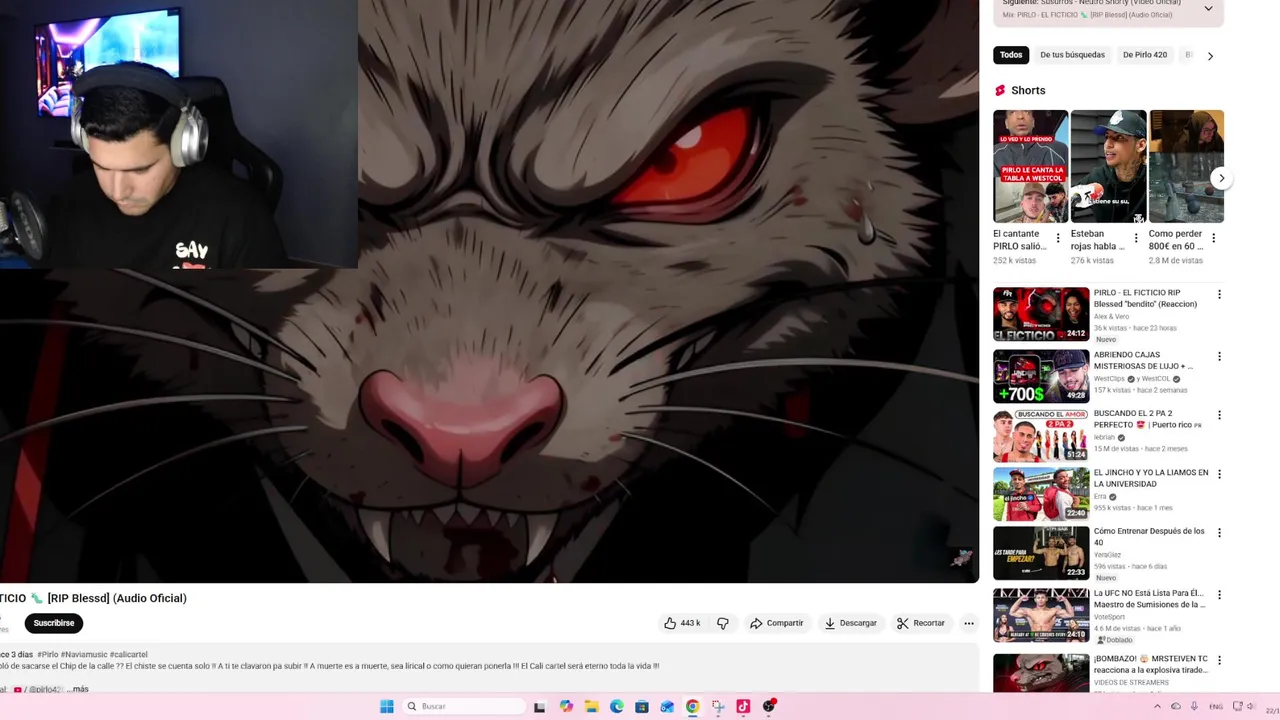Click the #Pirlo hashtag
The width and height of the screenshot is (1280, 720).
[47, 654]
